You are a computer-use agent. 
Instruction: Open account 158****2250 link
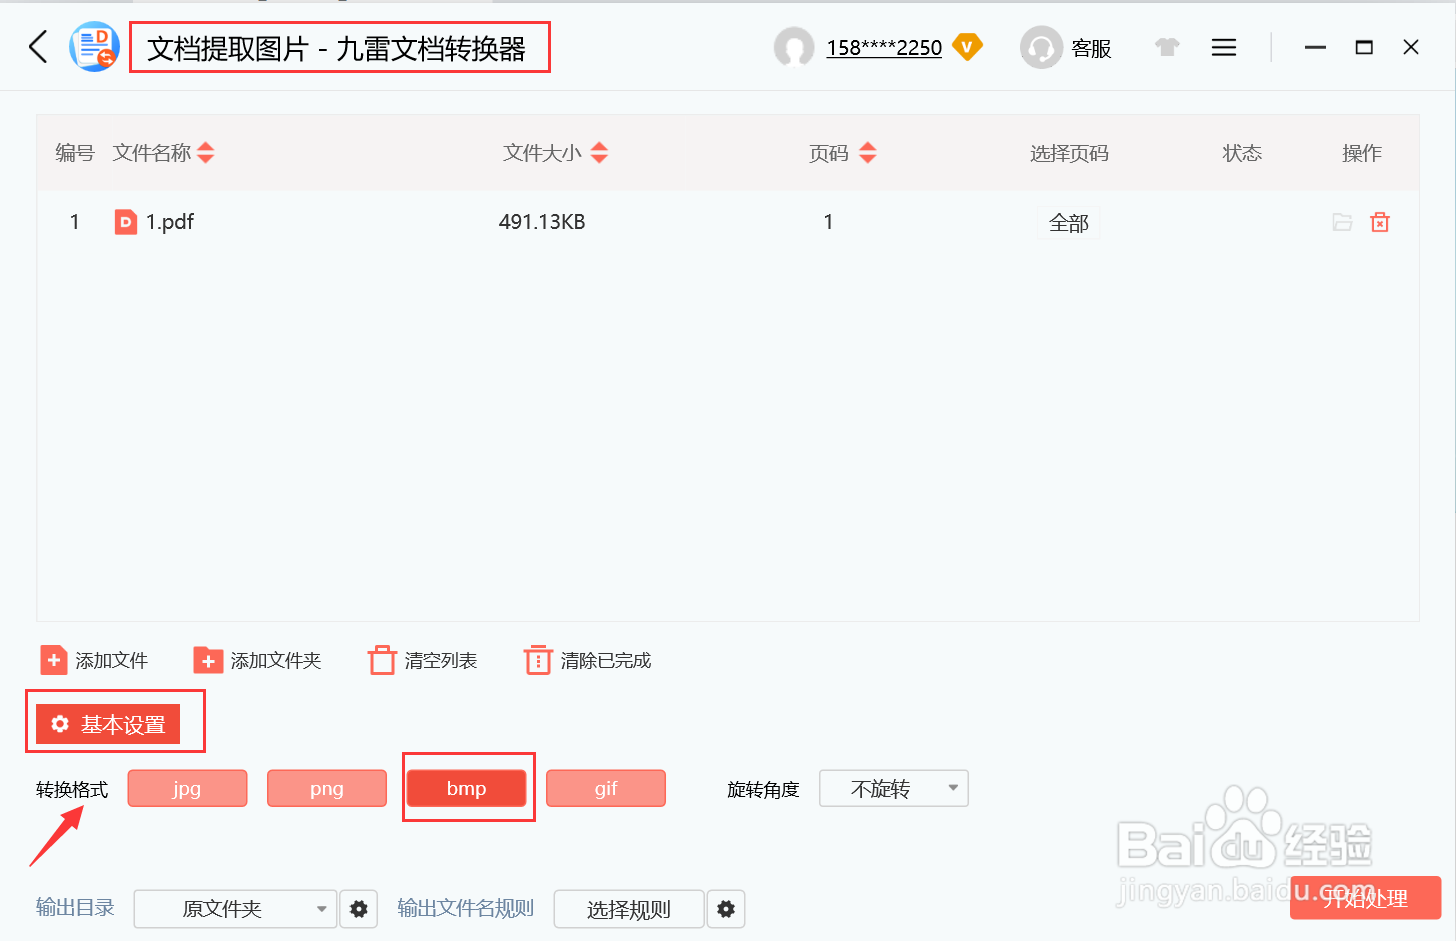884,48
